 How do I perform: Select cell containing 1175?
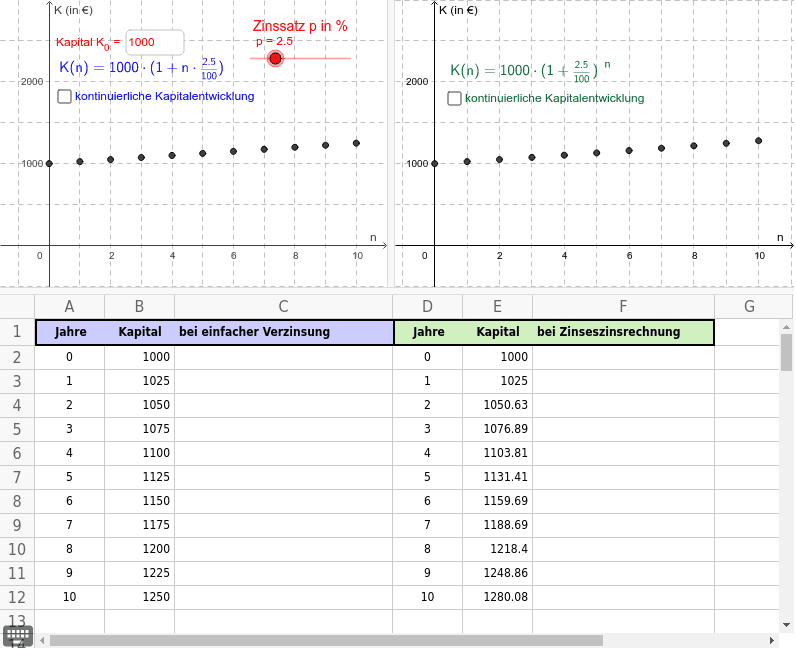tap(140, 525)
